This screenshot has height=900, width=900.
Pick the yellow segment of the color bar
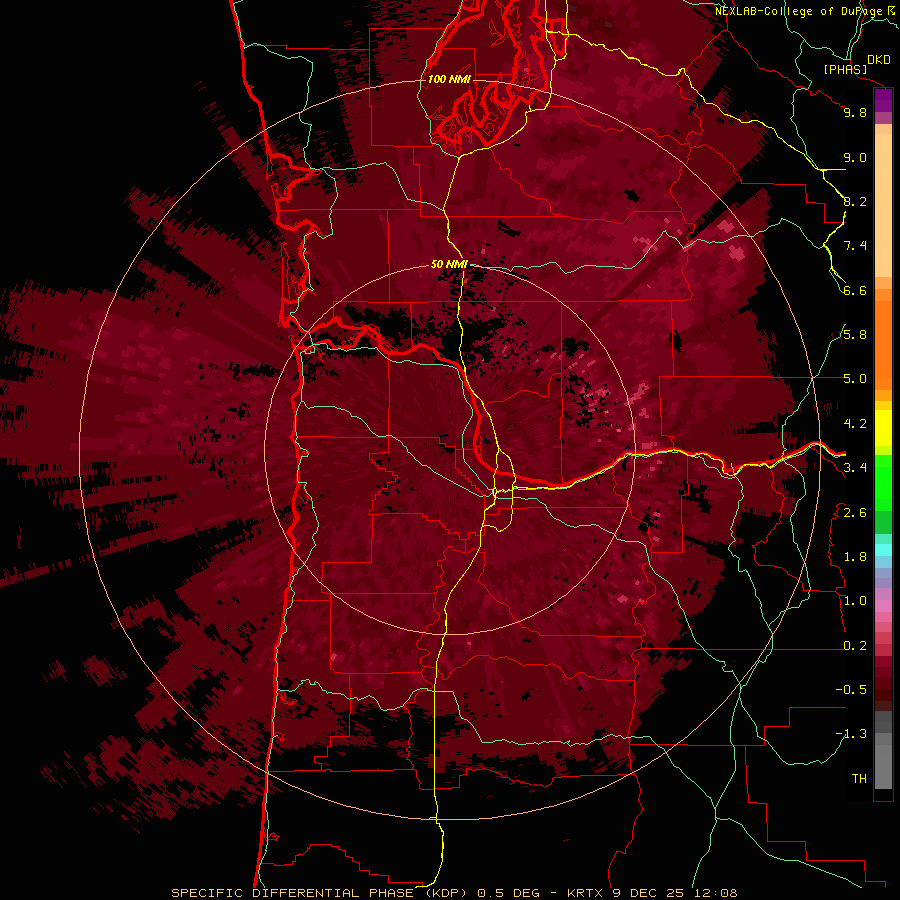click(883, 428)
